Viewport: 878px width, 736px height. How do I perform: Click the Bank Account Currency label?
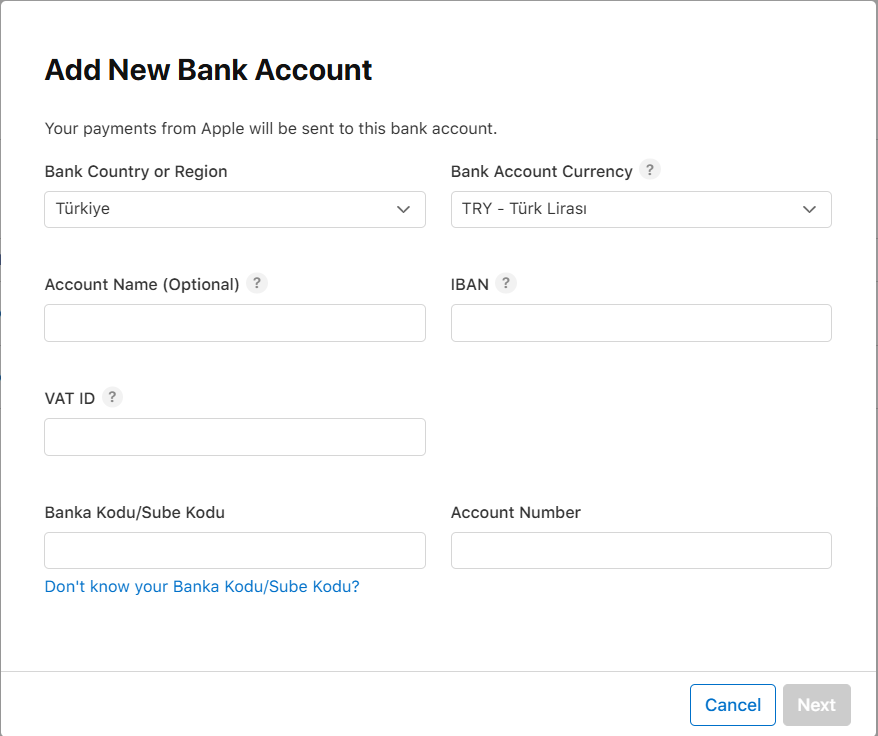[541, 171]
